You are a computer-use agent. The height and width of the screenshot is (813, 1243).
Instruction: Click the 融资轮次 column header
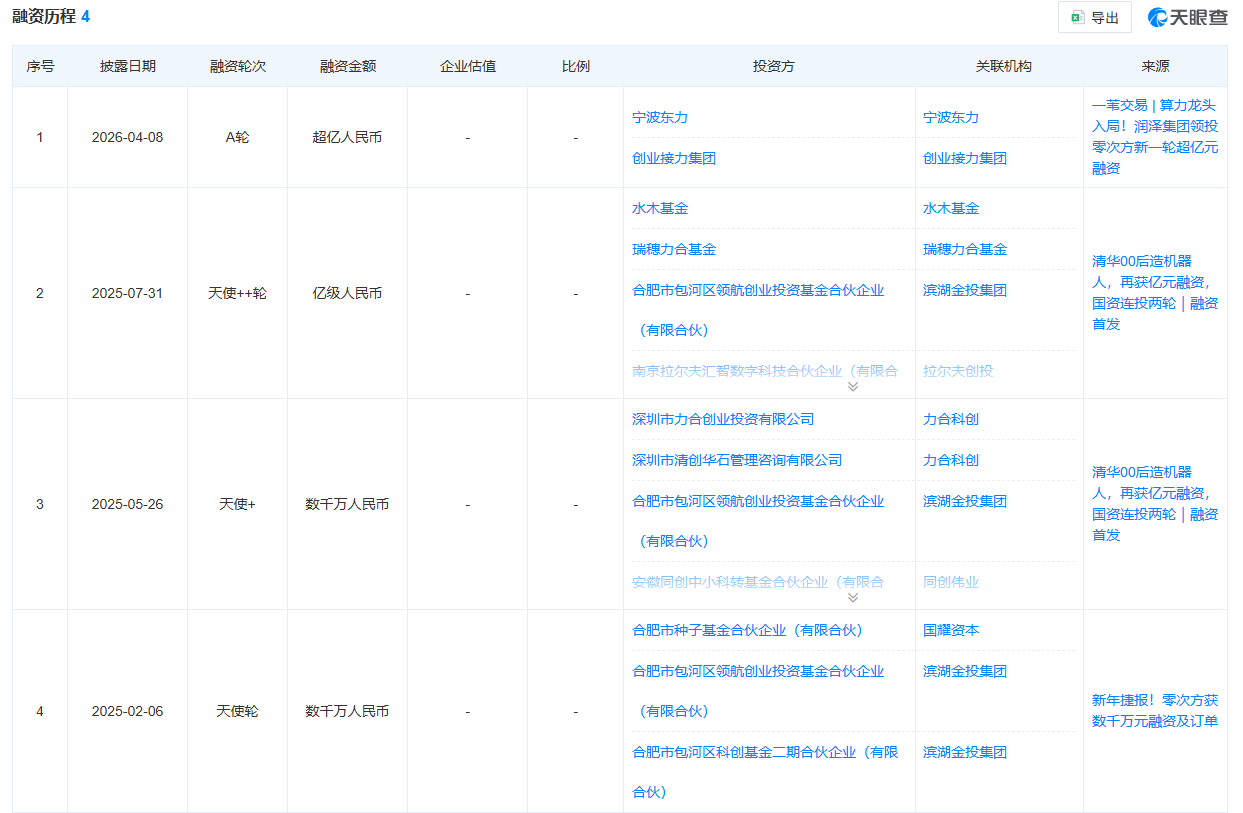238,66
